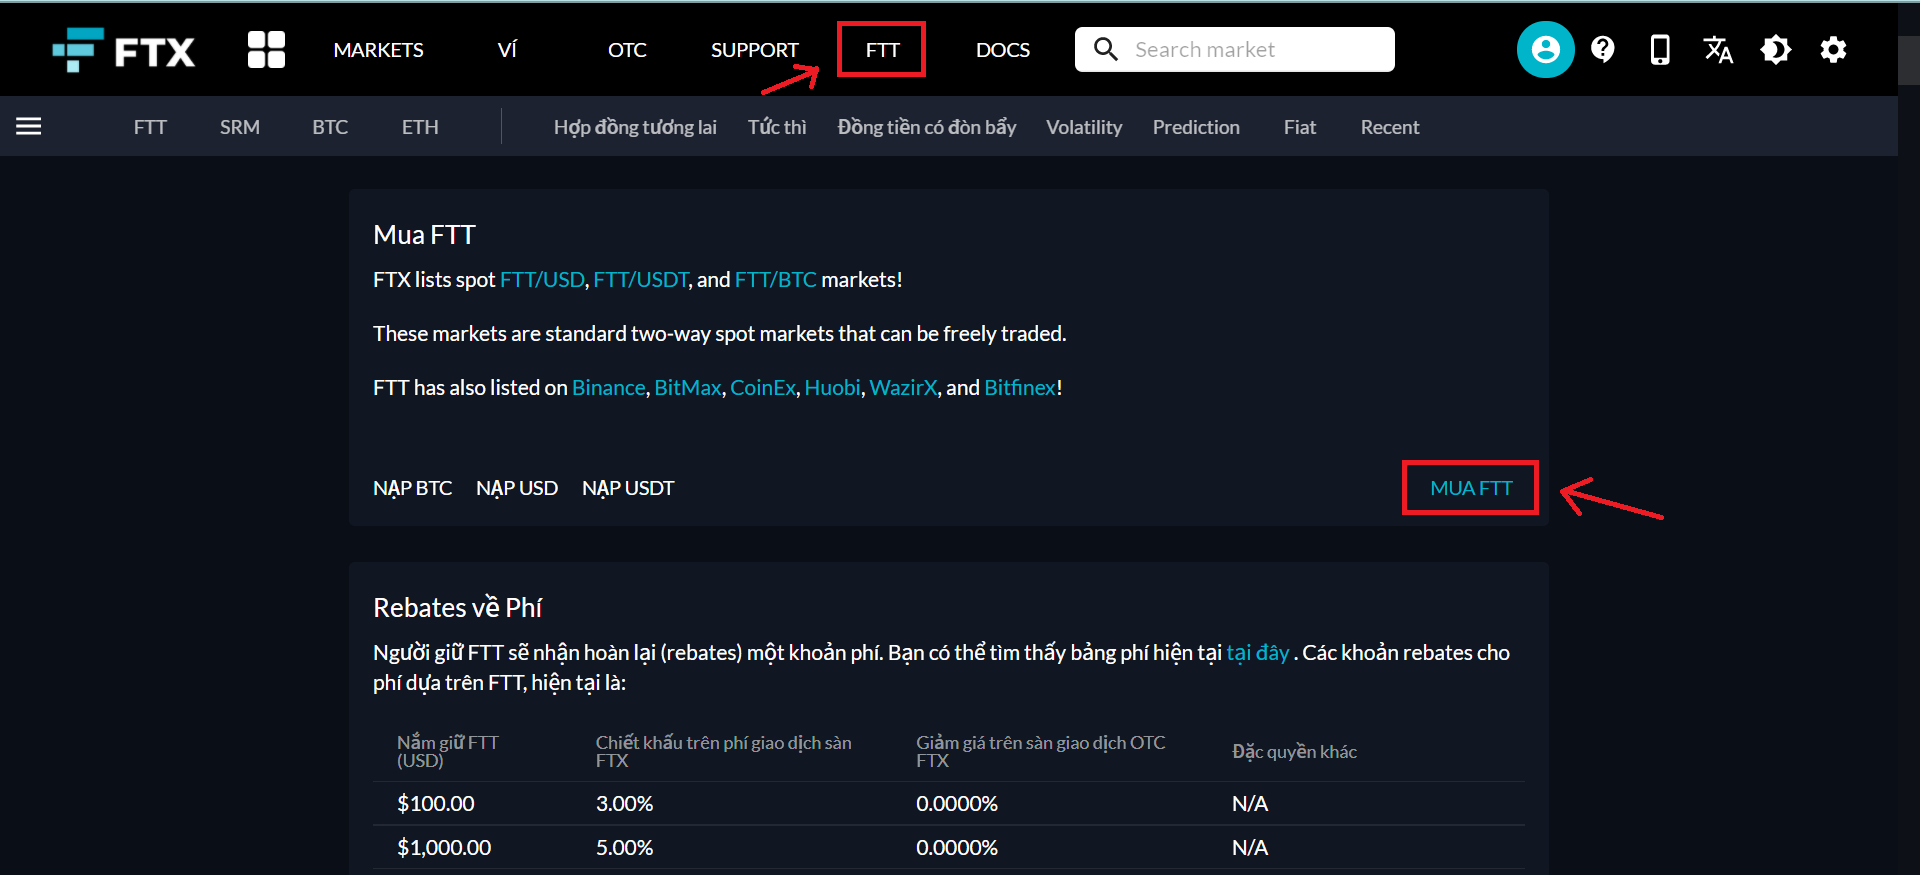Expand the hamburger side menu

[x=29, y=126]
